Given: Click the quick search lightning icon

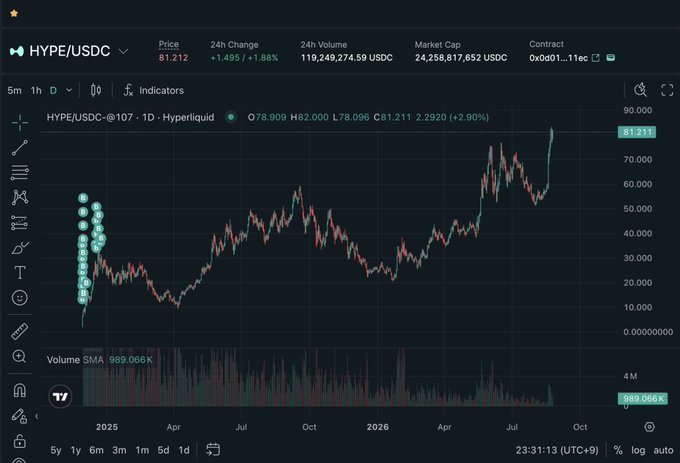Looking at the screenshot, I should (640, 90).
